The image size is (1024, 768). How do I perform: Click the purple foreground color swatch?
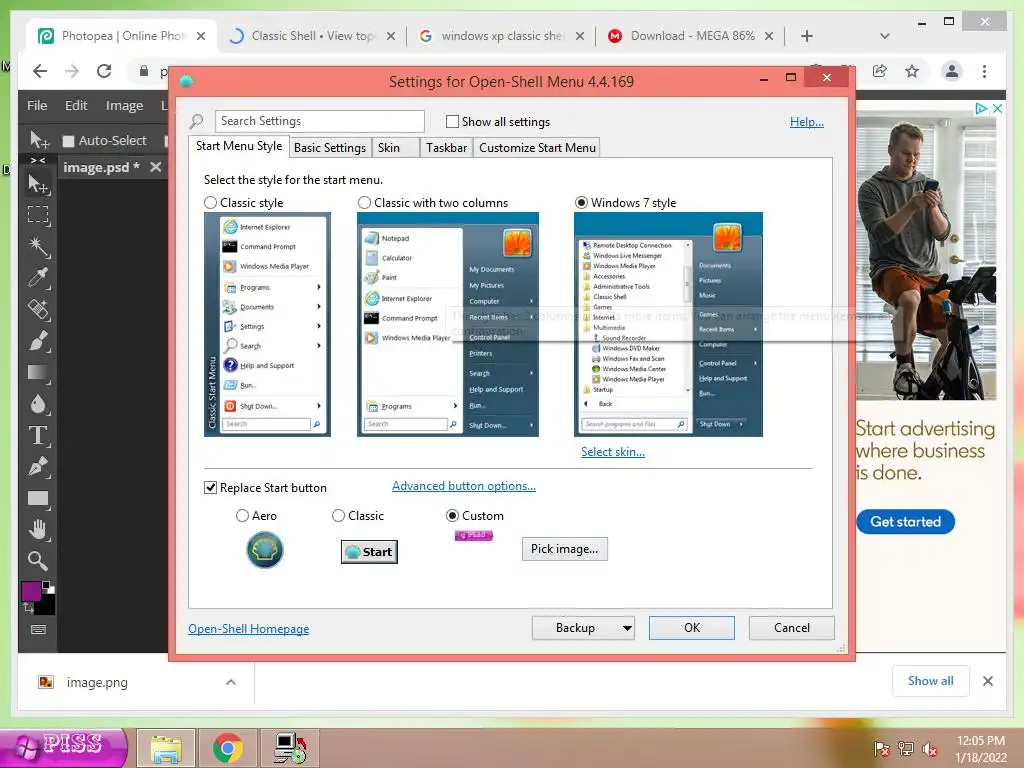coord(31,590)
